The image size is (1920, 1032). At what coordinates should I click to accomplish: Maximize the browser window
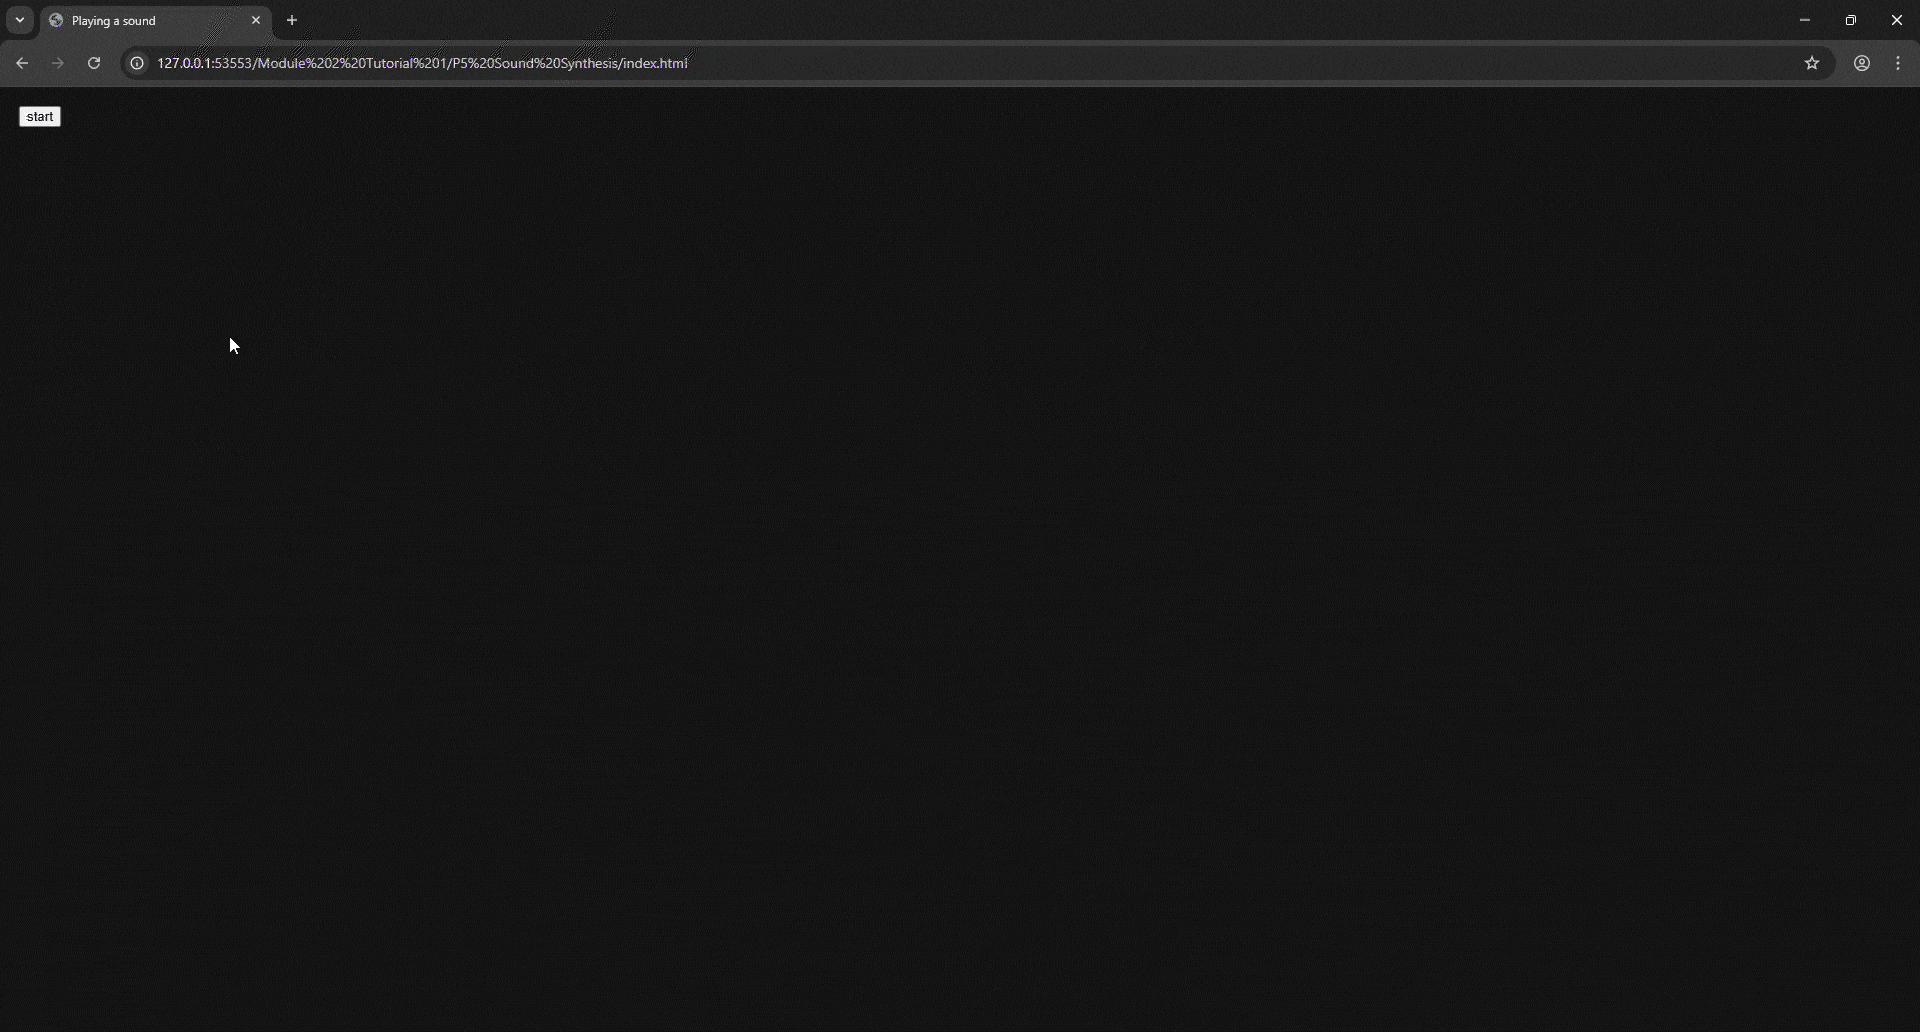(1851, 20)
